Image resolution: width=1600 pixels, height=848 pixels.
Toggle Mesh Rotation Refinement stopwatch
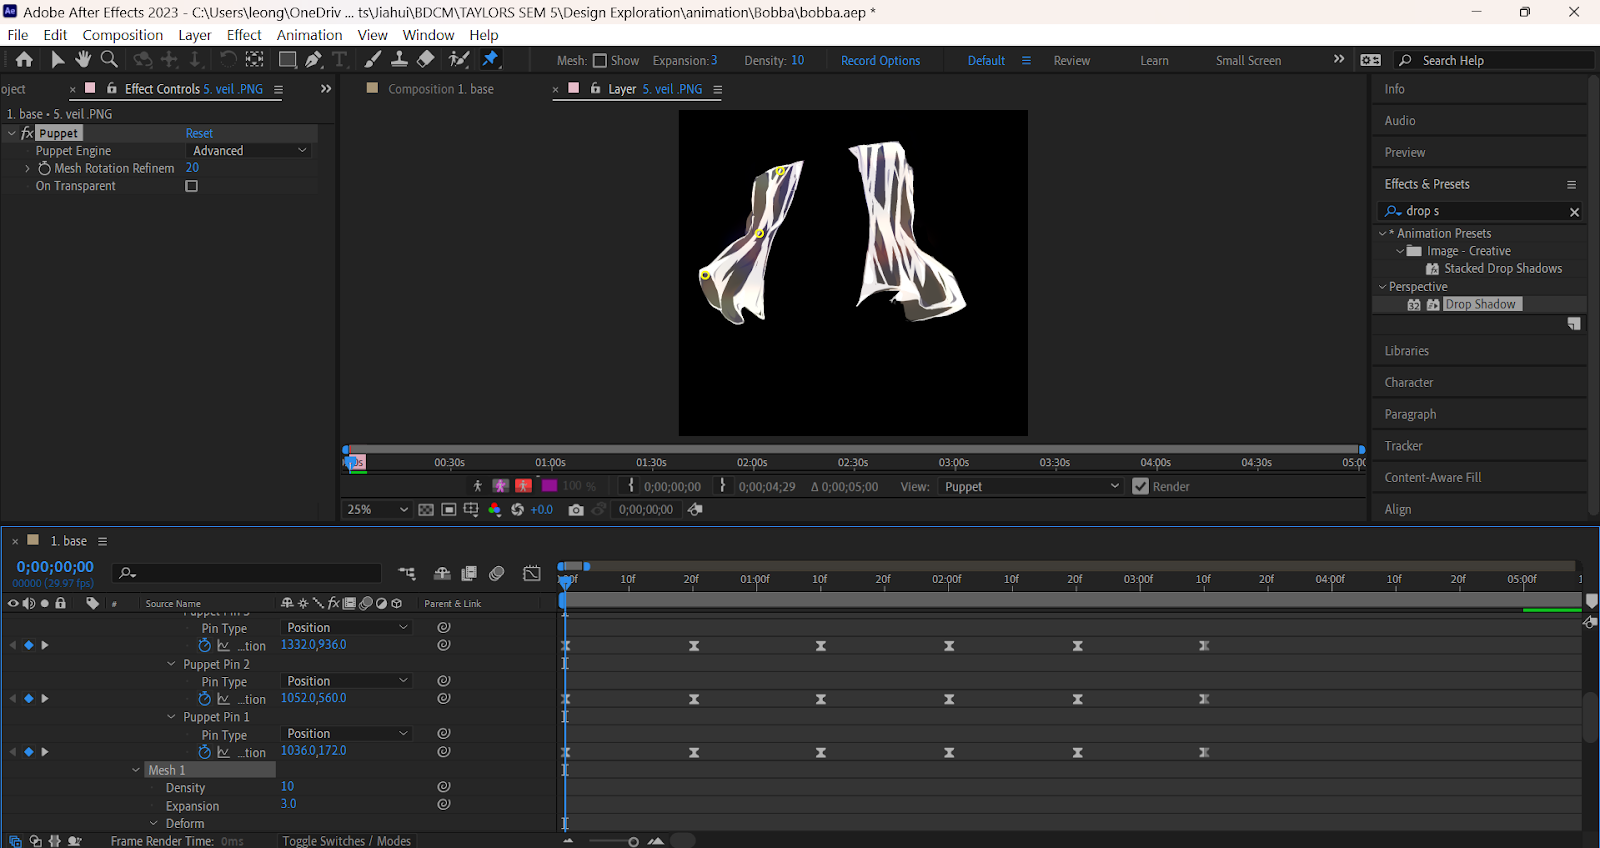pyautogui.click(x=44, y=169)
